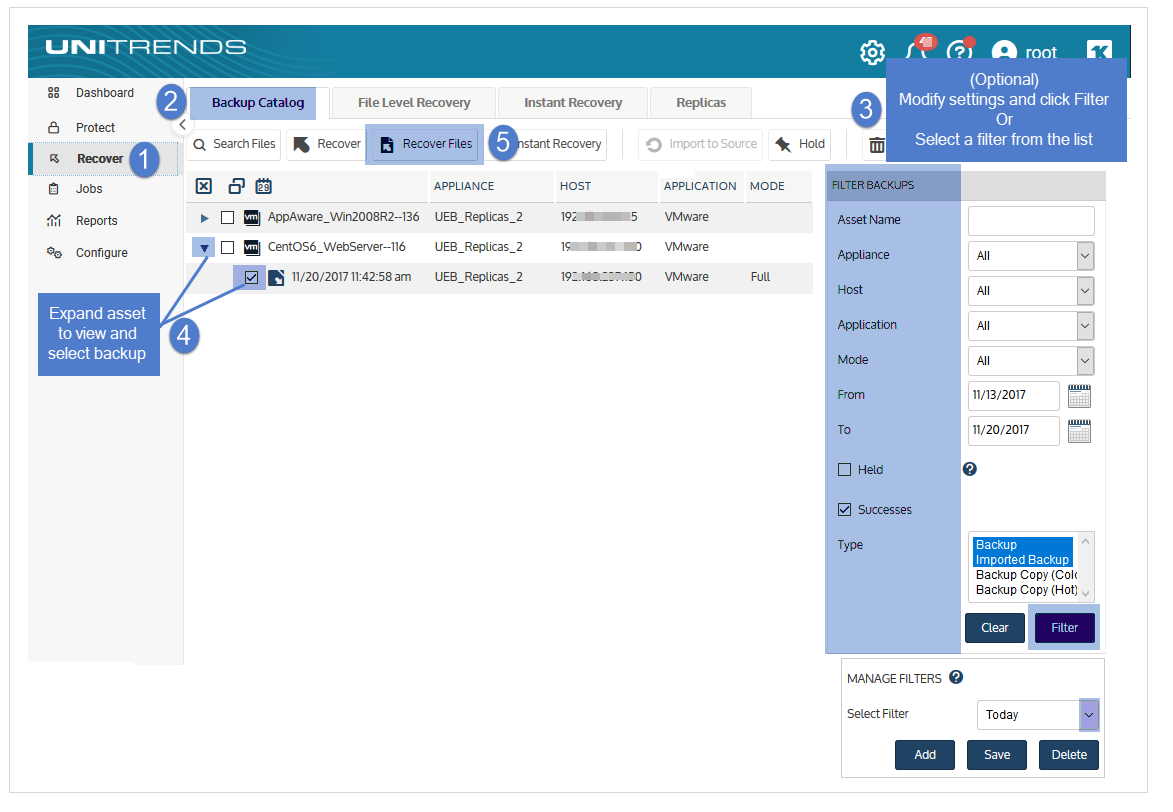Screen dimensions: 1173x812
Task: Click the Recover Files button
Action: click(x=426, y=144)
